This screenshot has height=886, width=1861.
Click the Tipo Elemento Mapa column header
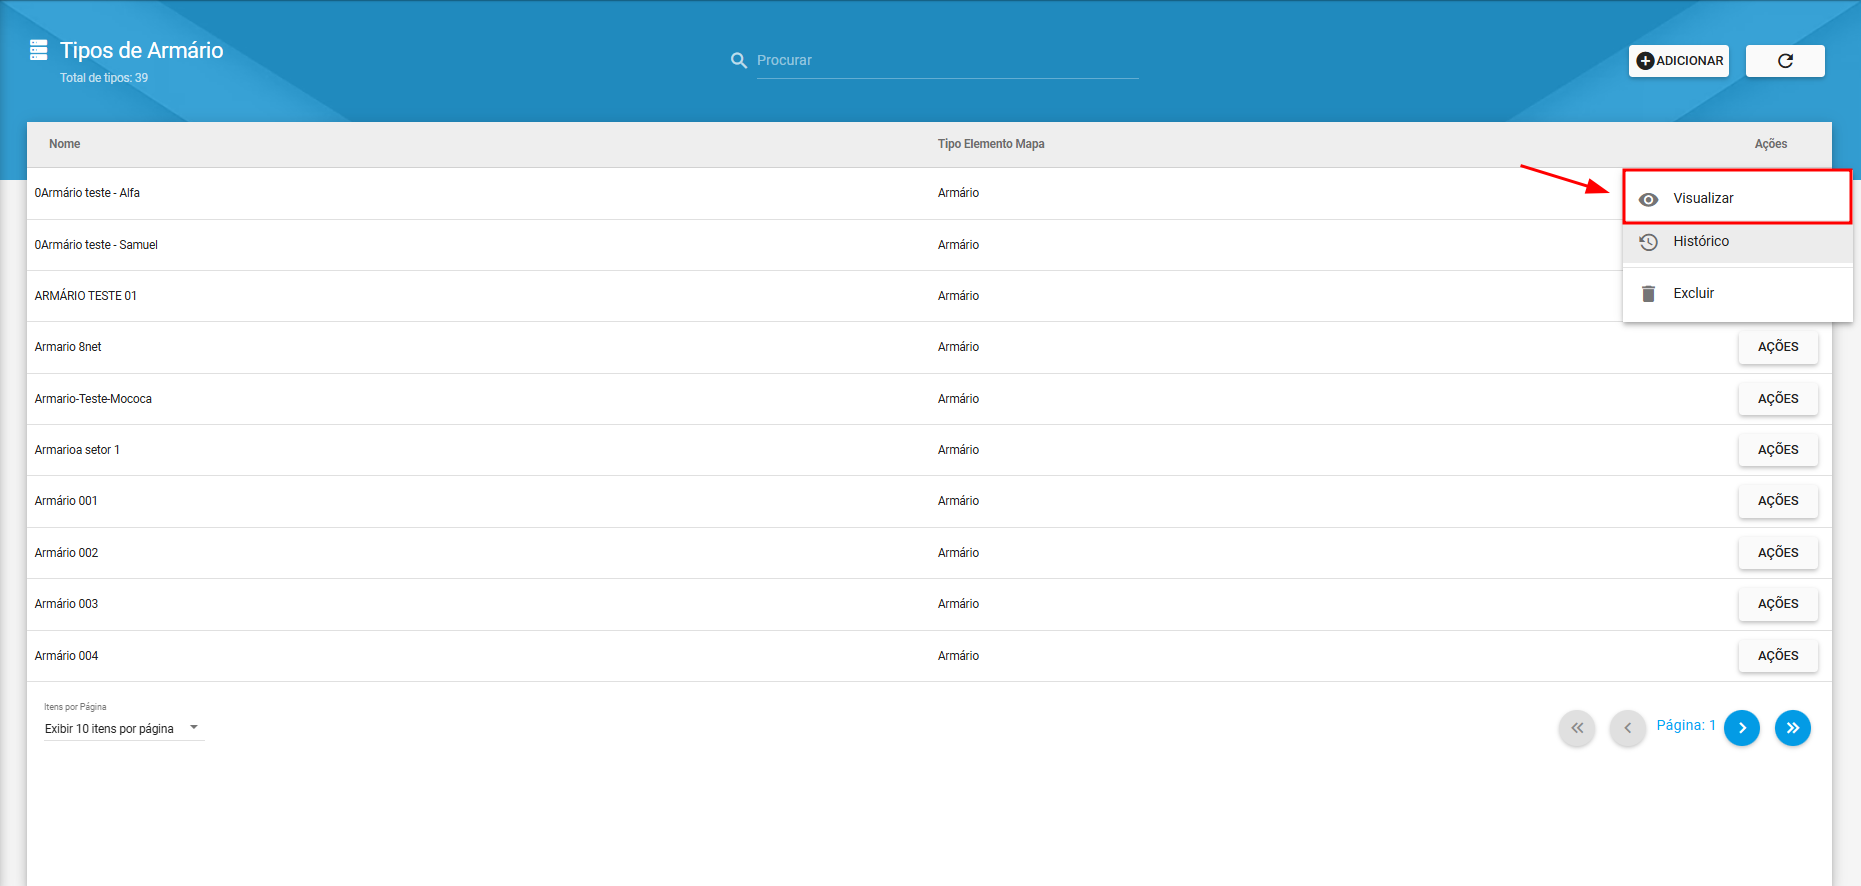991,144
